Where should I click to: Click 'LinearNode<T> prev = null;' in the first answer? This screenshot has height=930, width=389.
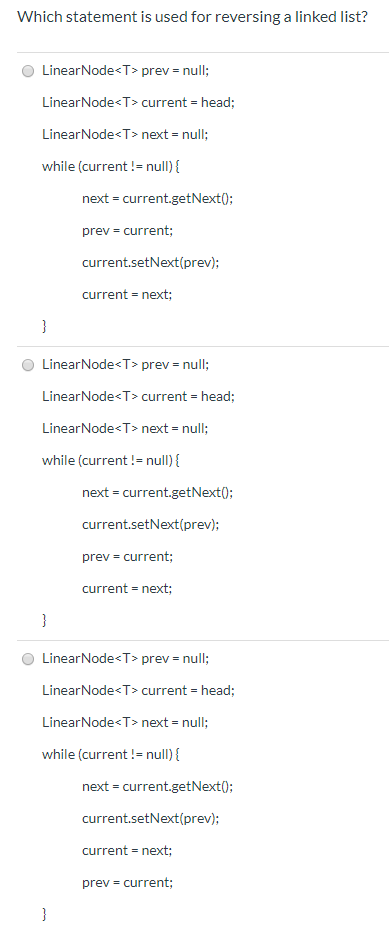pyautogui.click(x=125, y=71)
